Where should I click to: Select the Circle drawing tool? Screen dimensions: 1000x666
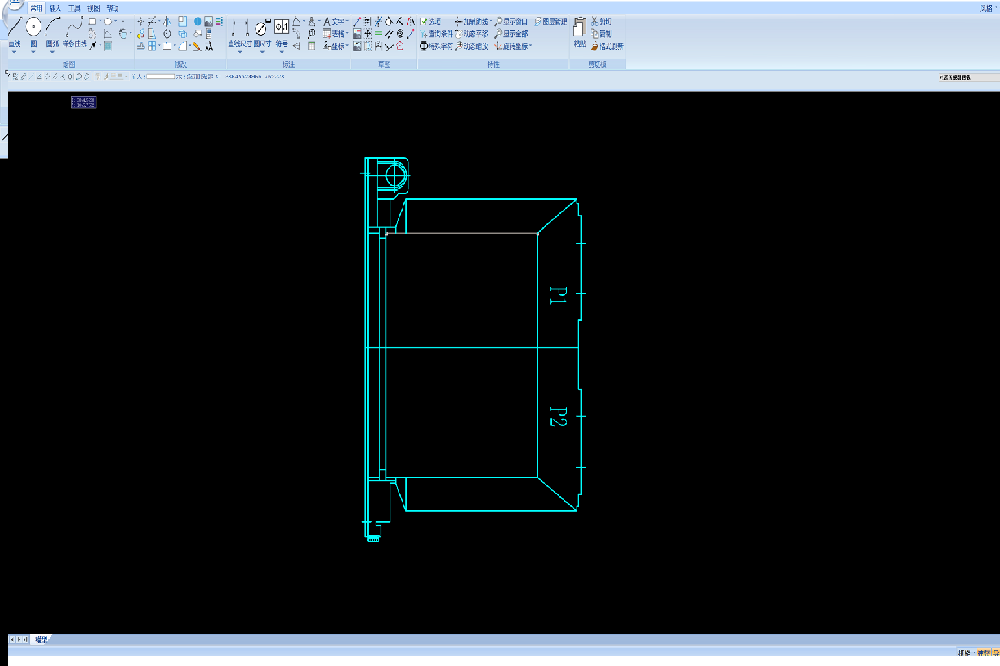(34, 27)
